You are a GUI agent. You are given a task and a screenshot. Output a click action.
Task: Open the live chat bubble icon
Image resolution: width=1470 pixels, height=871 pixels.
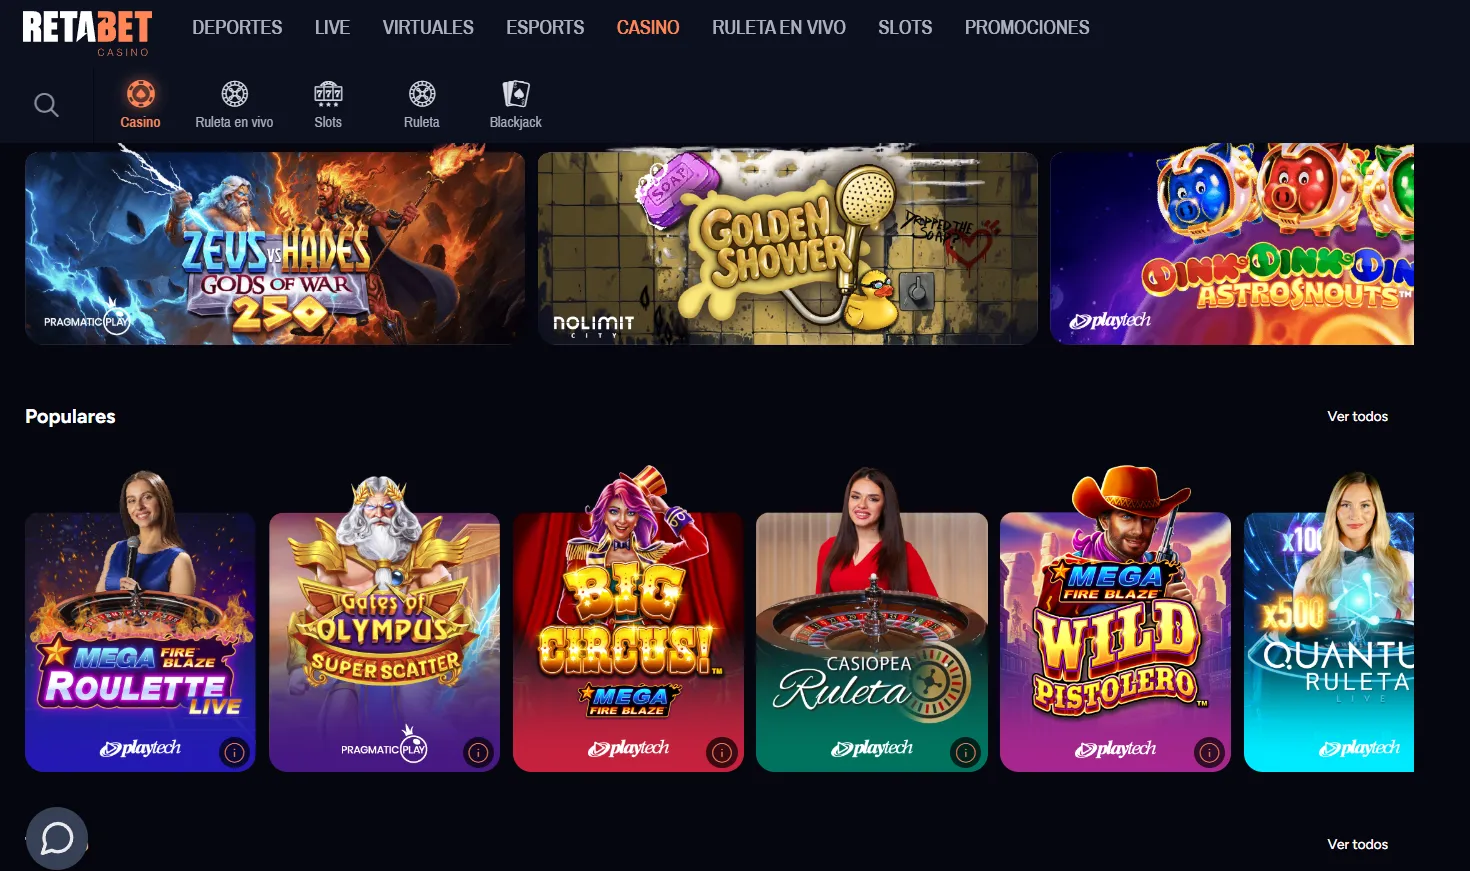pyautogui.click(x=57, y=838)
